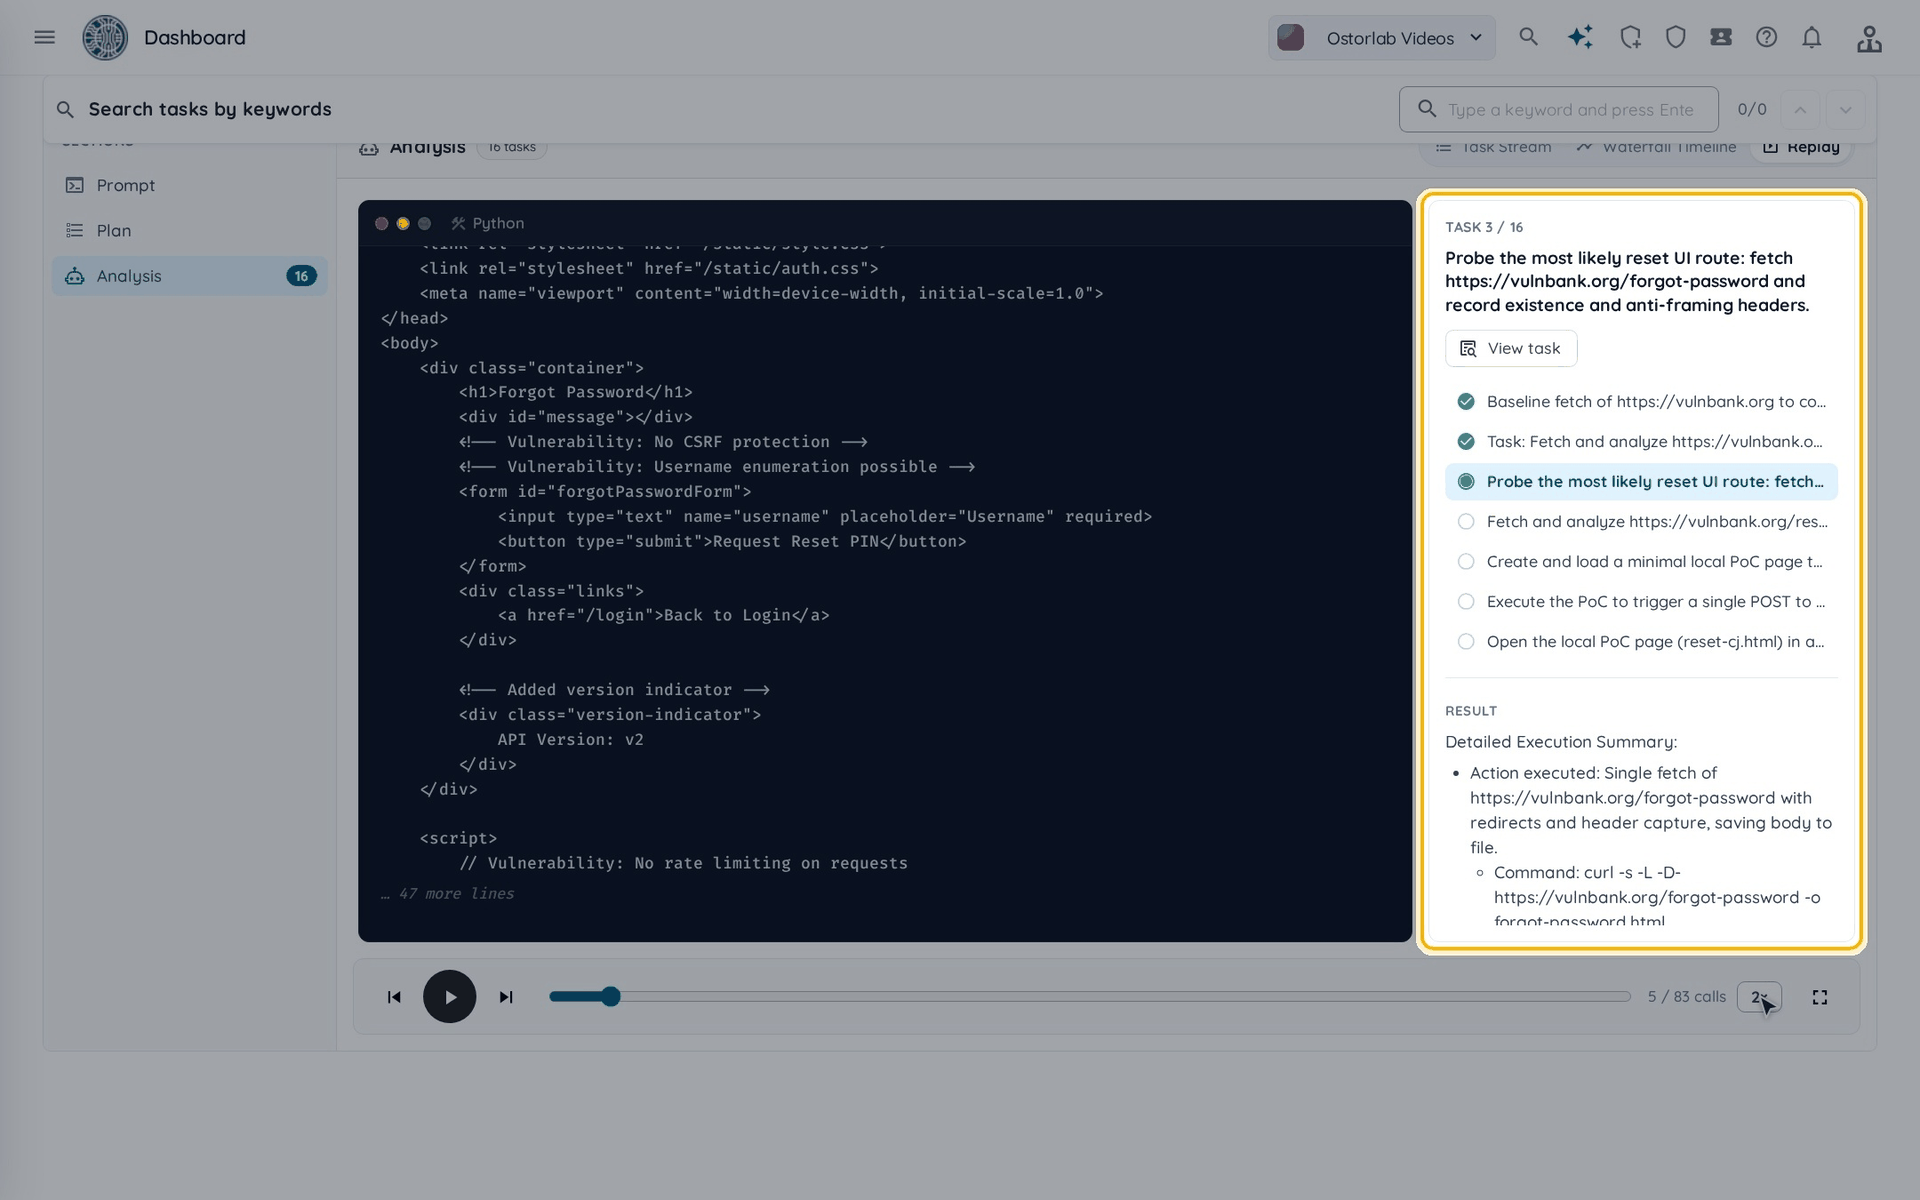The height and width of the screenshot is (1200, 1920).
Task: Switch to Replay view
Action: 1801,147
